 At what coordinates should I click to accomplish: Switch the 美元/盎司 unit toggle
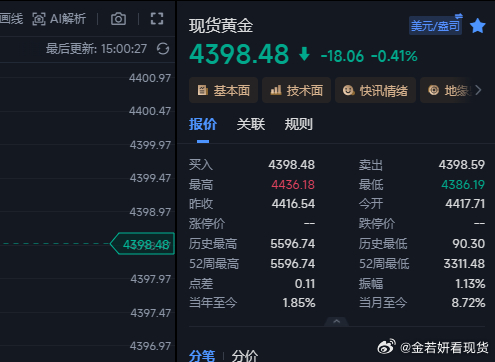[x=436, y=25]
